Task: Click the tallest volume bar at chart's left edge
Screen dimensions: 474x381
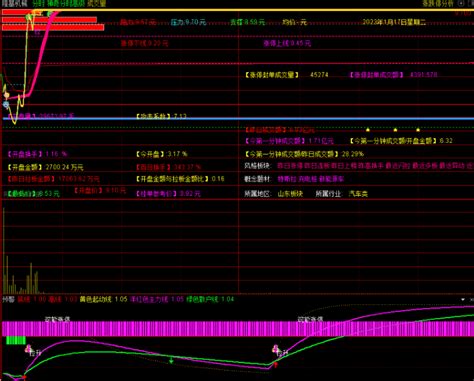Action: [4, 251]
